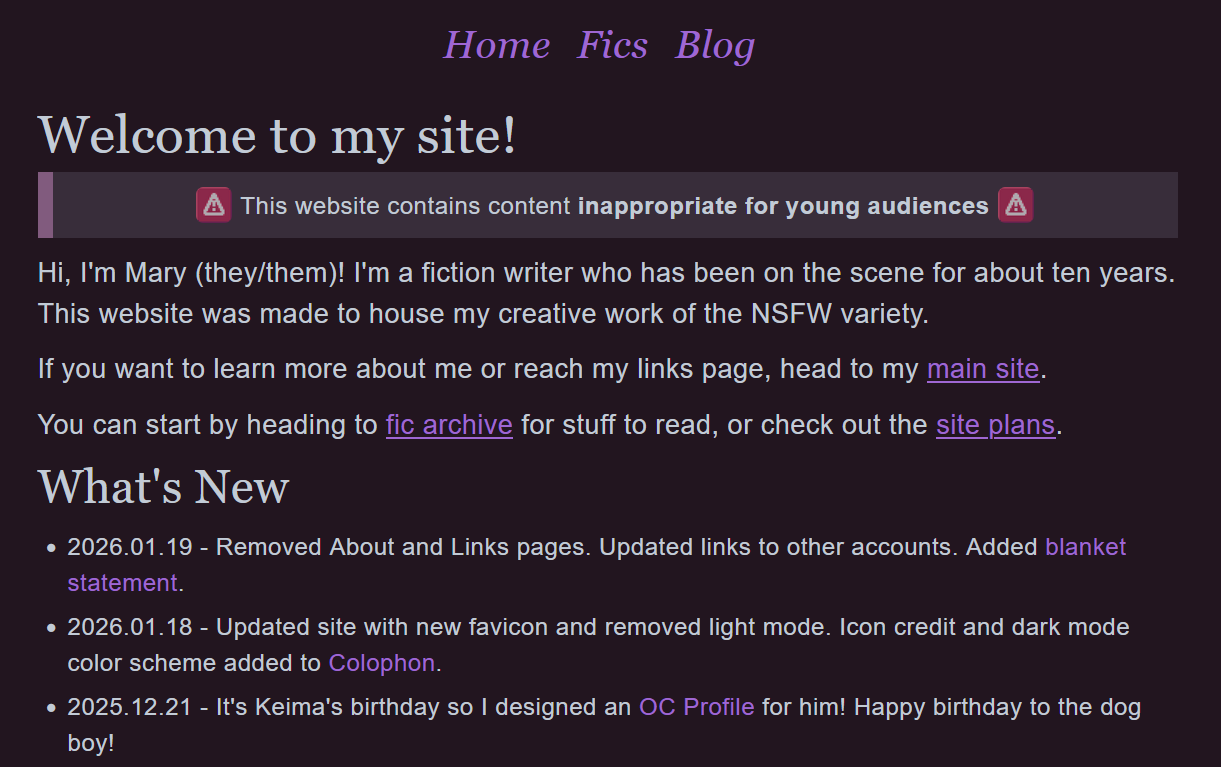Image resolution: width=1221 pixels, height=767 pixels.
Task: Click the 2026.01.19 update entry
Action: [400, 547]
